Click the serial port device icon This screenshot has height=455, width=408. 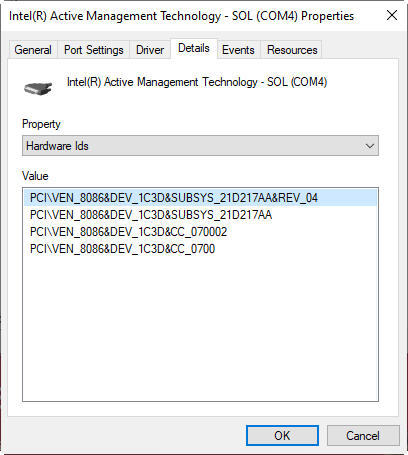click(x=38, y=88)
